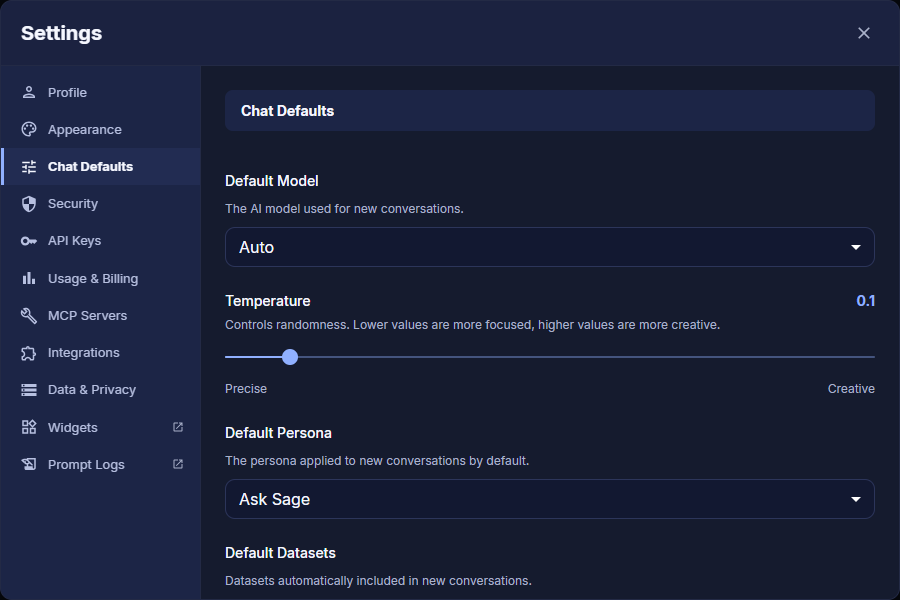Go to Security settings

[101, 204]
